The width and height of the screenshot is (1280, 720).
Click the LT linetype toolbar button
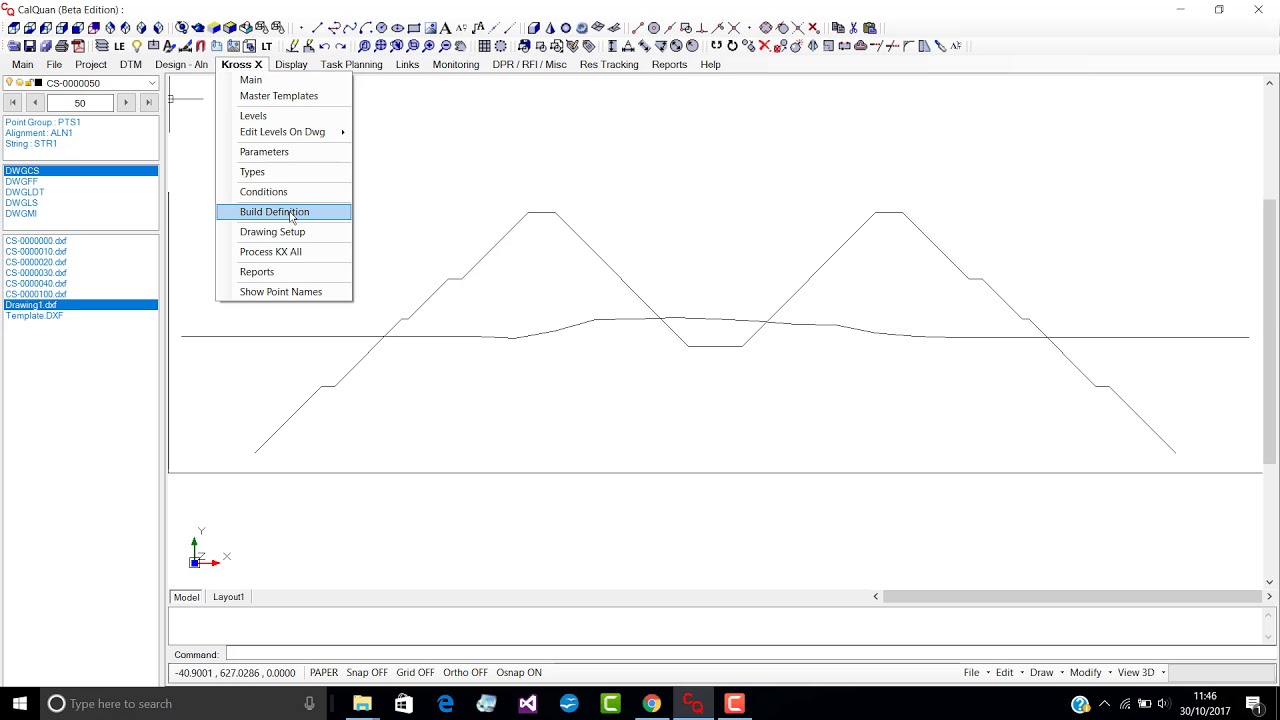(x=267, y=46)
